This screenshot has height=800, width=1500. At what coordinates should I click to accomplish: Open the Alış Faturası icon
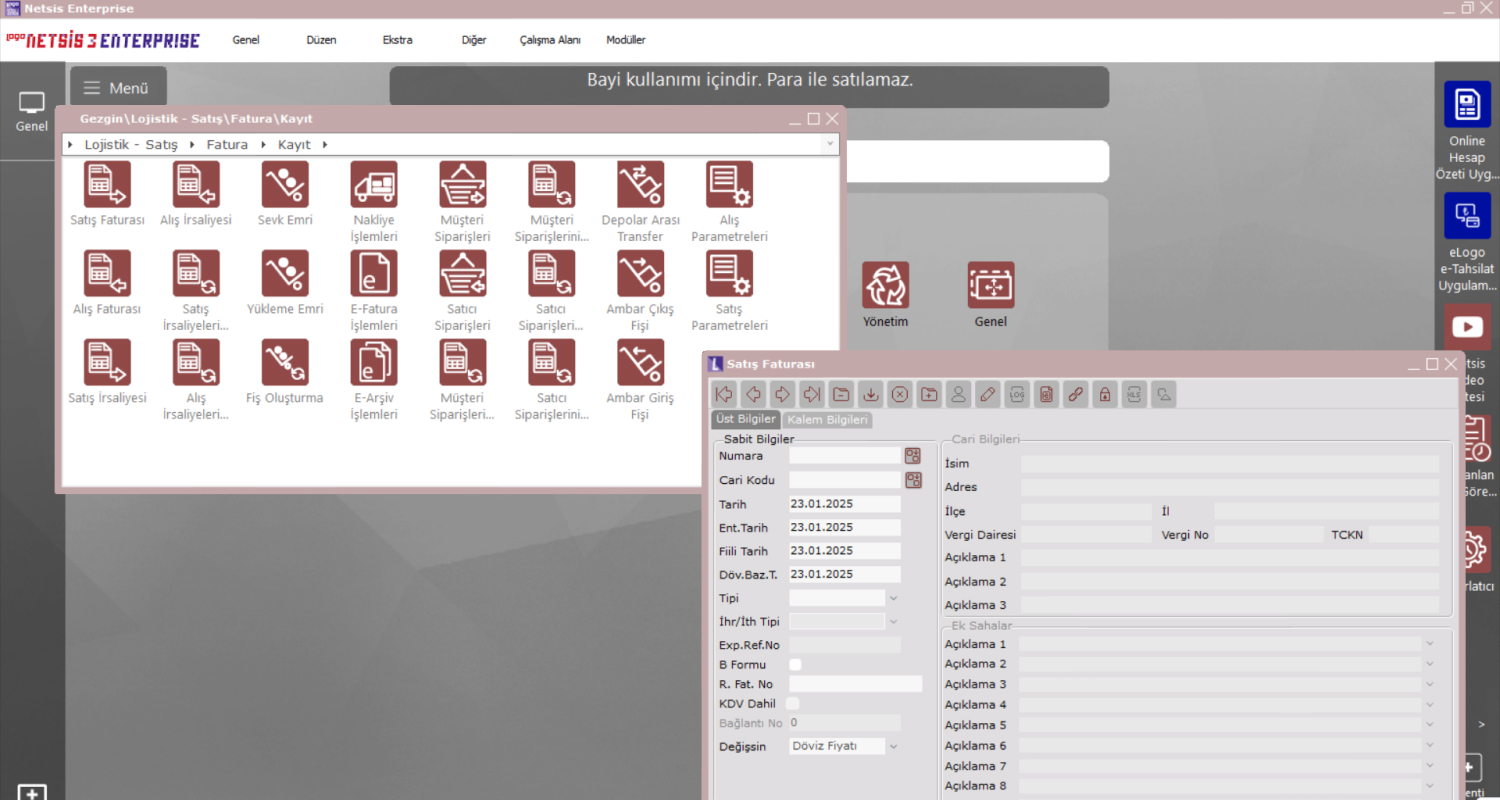107,273
